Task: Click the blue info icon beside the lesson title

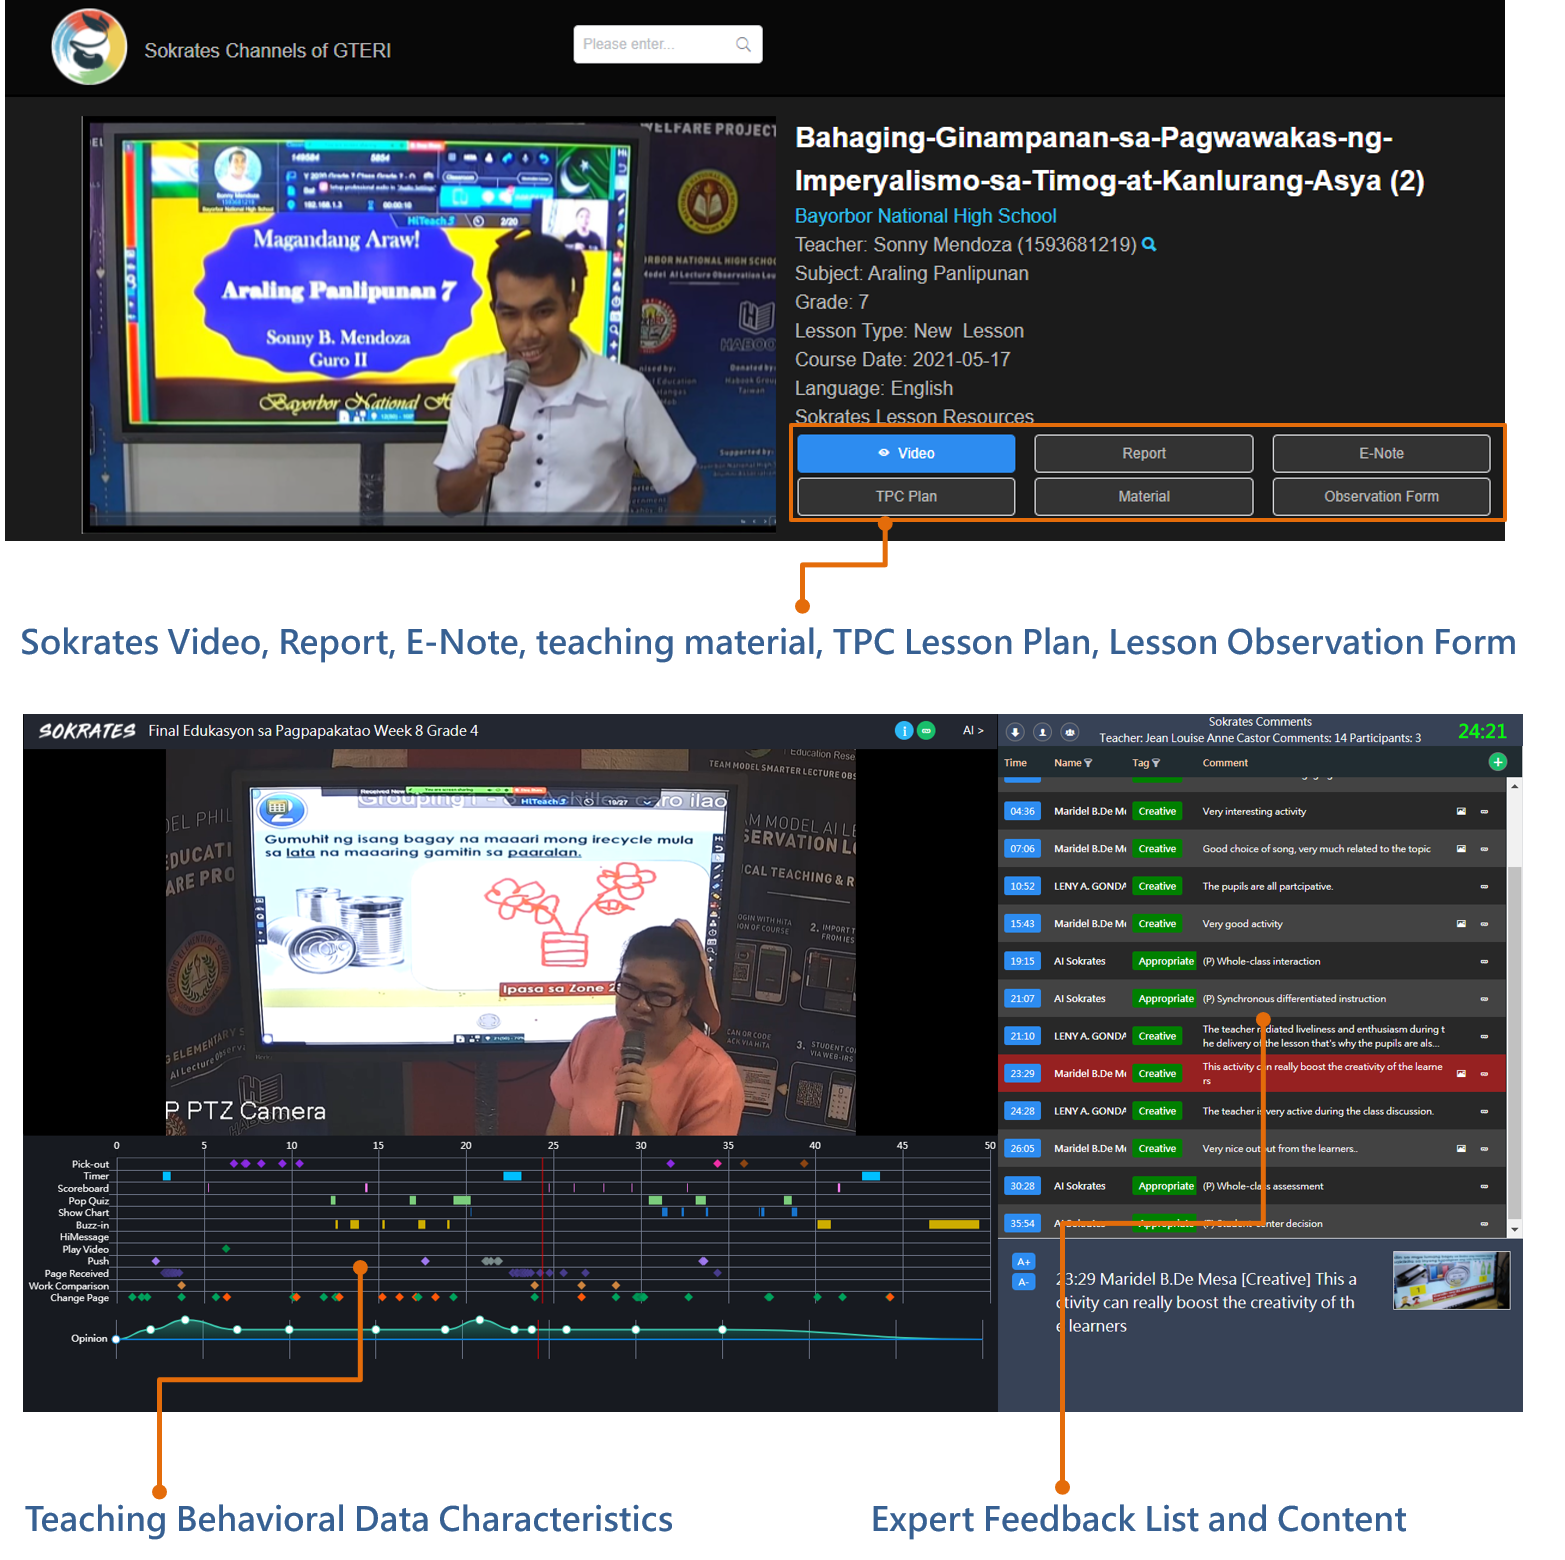Action: pos(904,731)
